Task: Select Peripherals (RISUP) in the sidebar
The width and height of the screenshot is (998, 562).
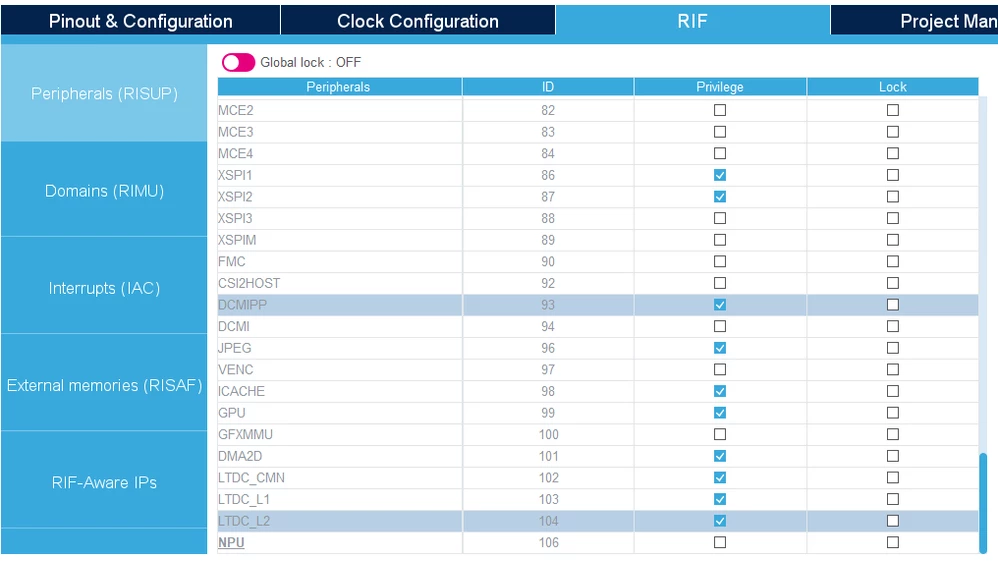Action: (x=104, y=94)
